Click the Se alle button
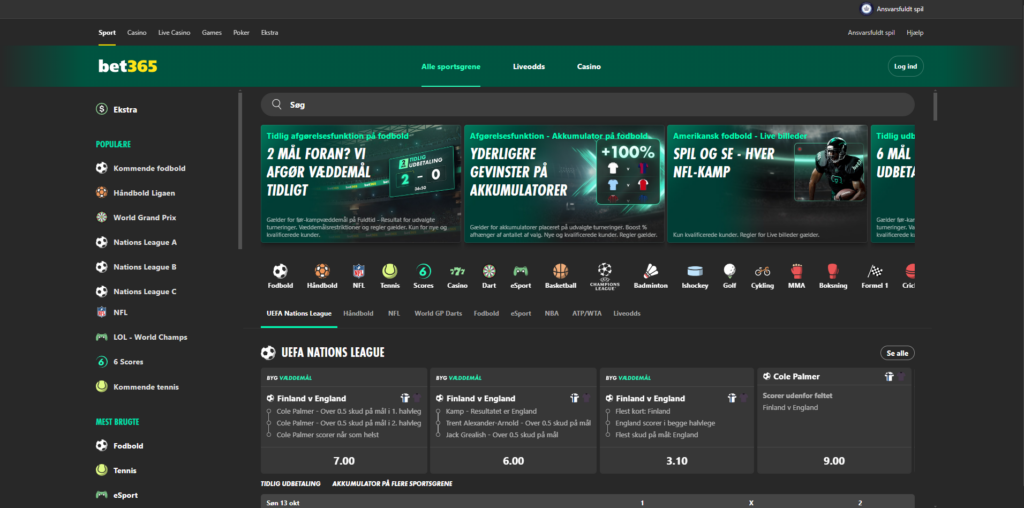 (897, 353)
